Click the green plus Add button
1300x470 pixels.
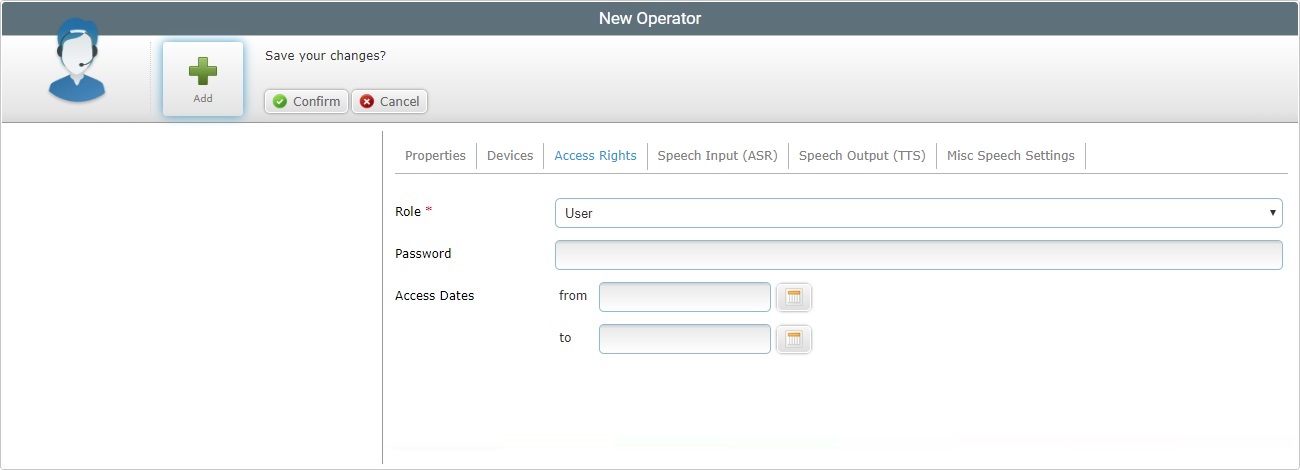(203, 79)
